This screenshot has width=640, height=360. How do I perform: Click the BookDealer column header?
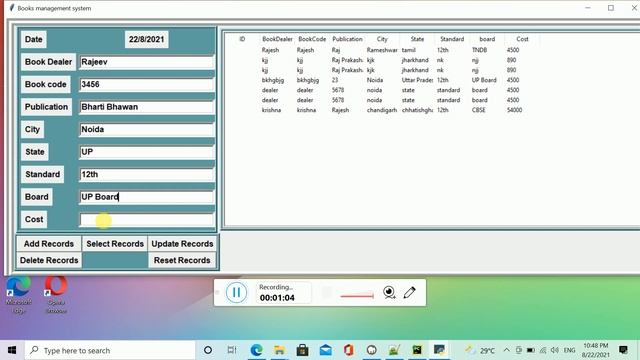tap(277, 39)
